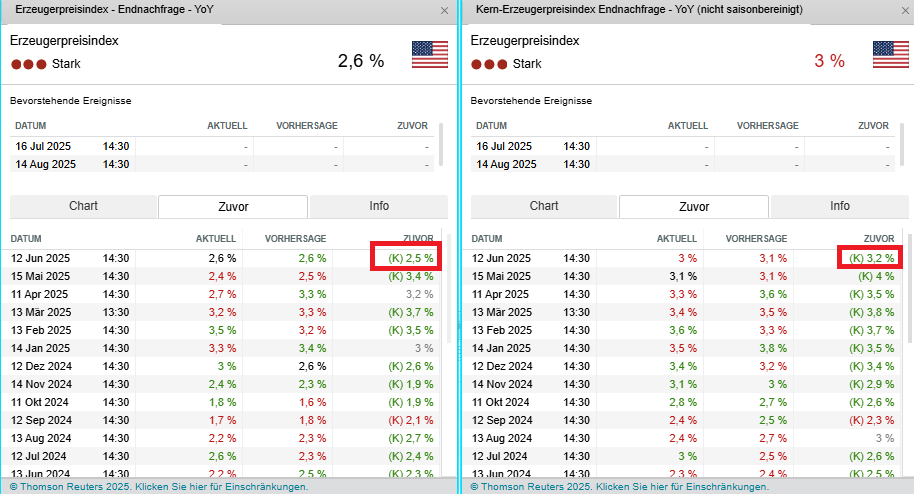Open the Chart tab in Kern panel

(544, 206)
